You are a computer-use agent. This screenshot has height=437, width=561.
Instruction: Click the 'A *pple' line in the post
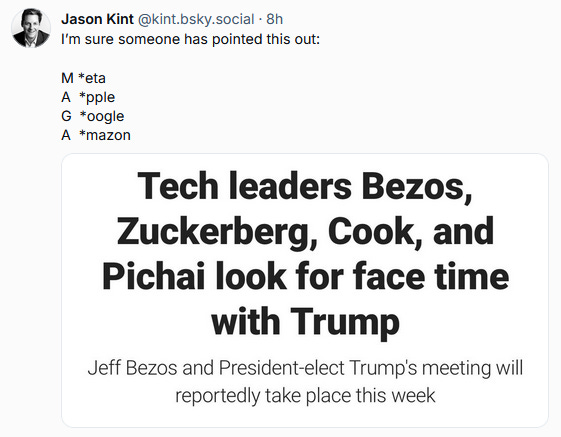point(88,97)
